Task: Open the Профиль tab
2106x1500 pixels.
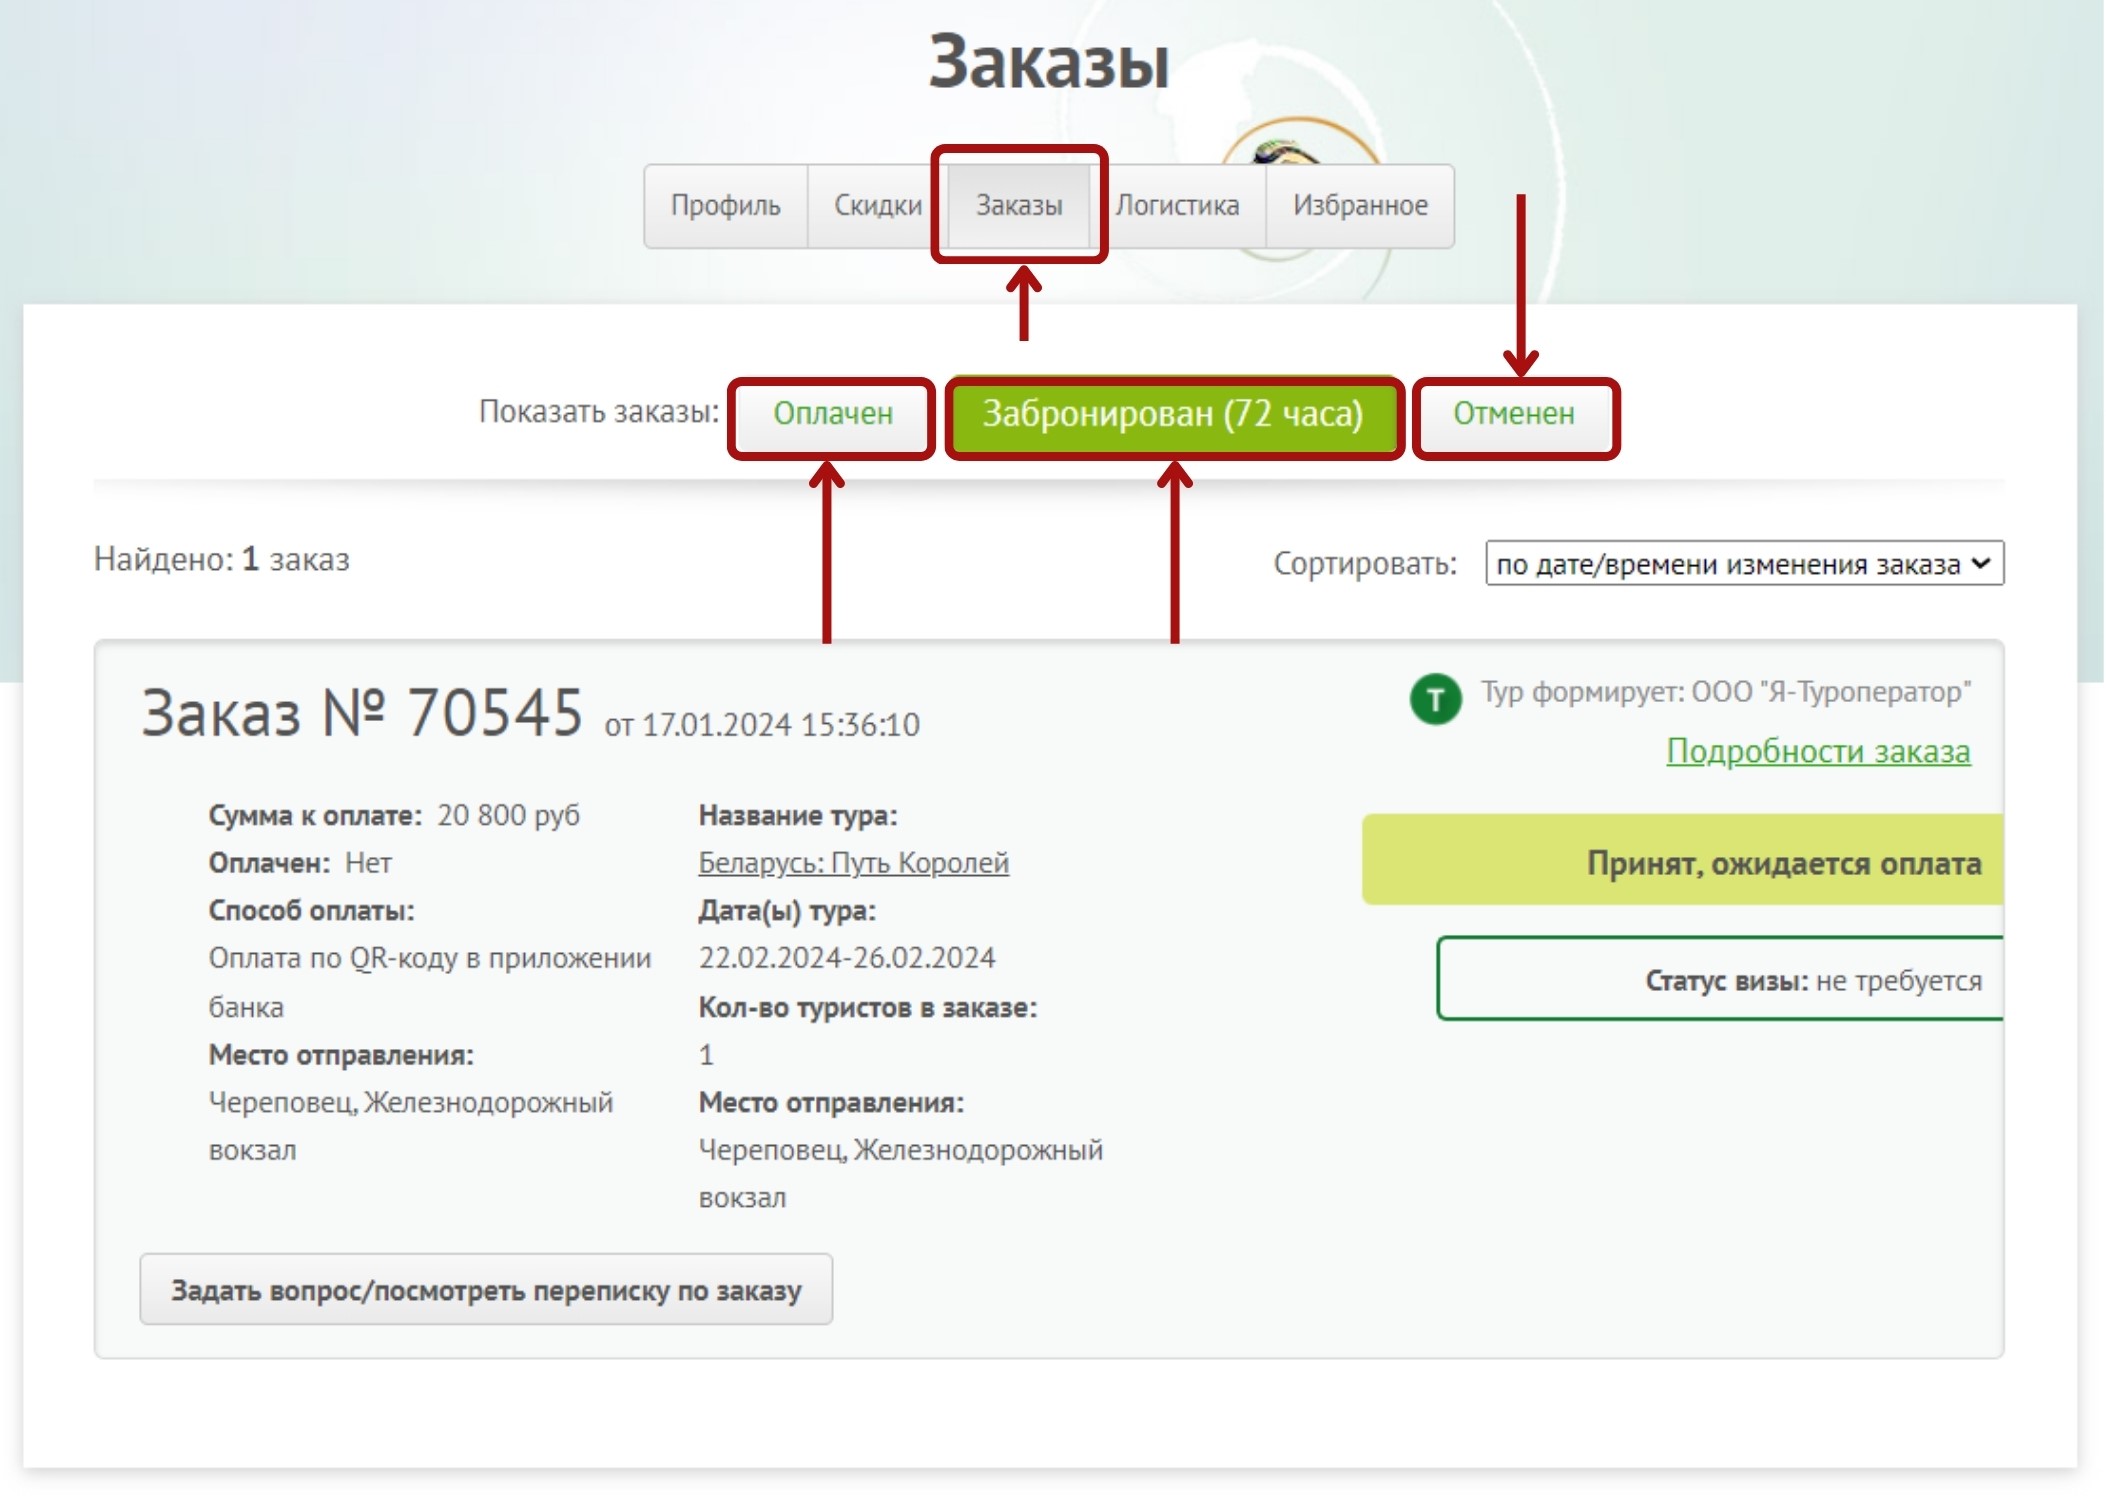Action: [725, 206]
